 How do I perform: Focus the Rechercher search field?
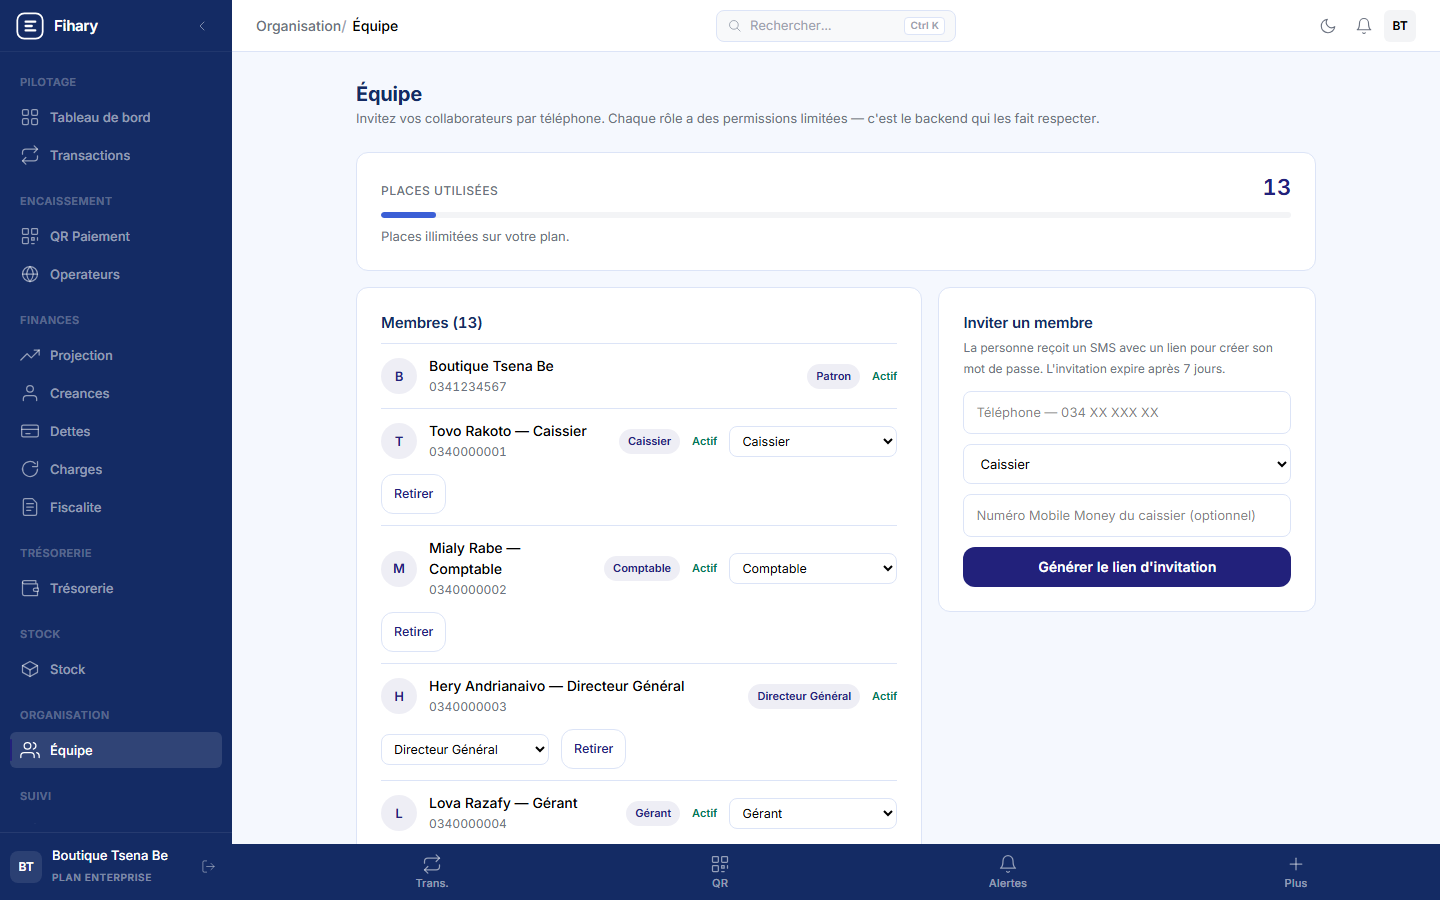[836, 26]
